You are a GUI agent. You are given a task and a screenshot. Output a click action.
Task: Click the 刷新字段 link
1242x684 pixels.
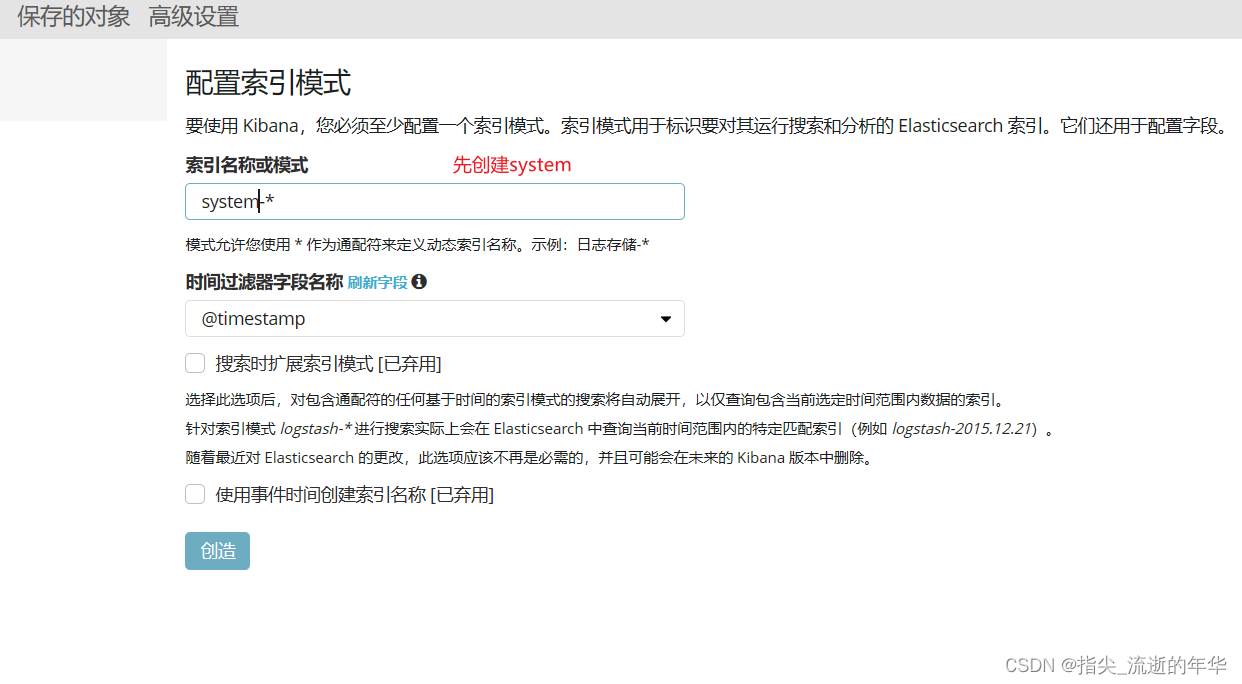click(x=378, y=283)
